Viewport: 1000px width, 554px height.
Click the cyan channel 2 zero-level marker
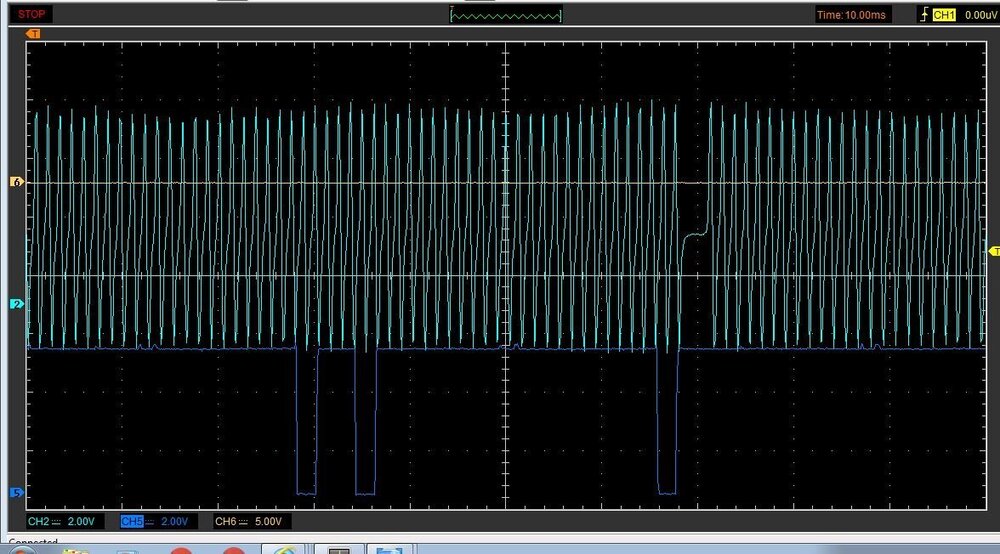point(15,303)
